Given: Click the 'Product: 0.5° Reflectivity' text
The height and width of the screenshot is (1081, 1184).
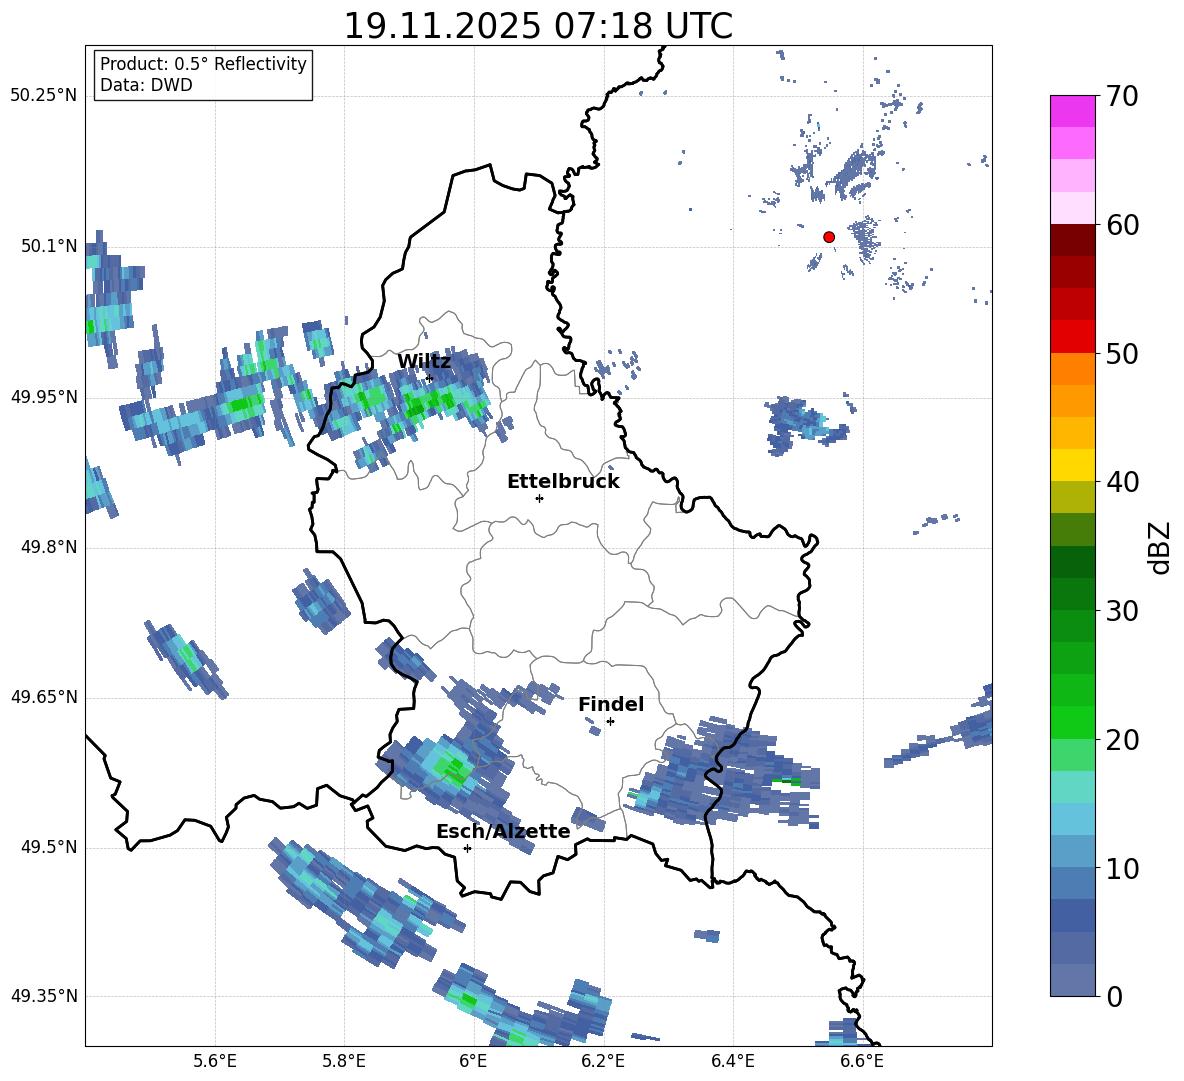Looking at the screenshot, I should [x=203, y=64].
